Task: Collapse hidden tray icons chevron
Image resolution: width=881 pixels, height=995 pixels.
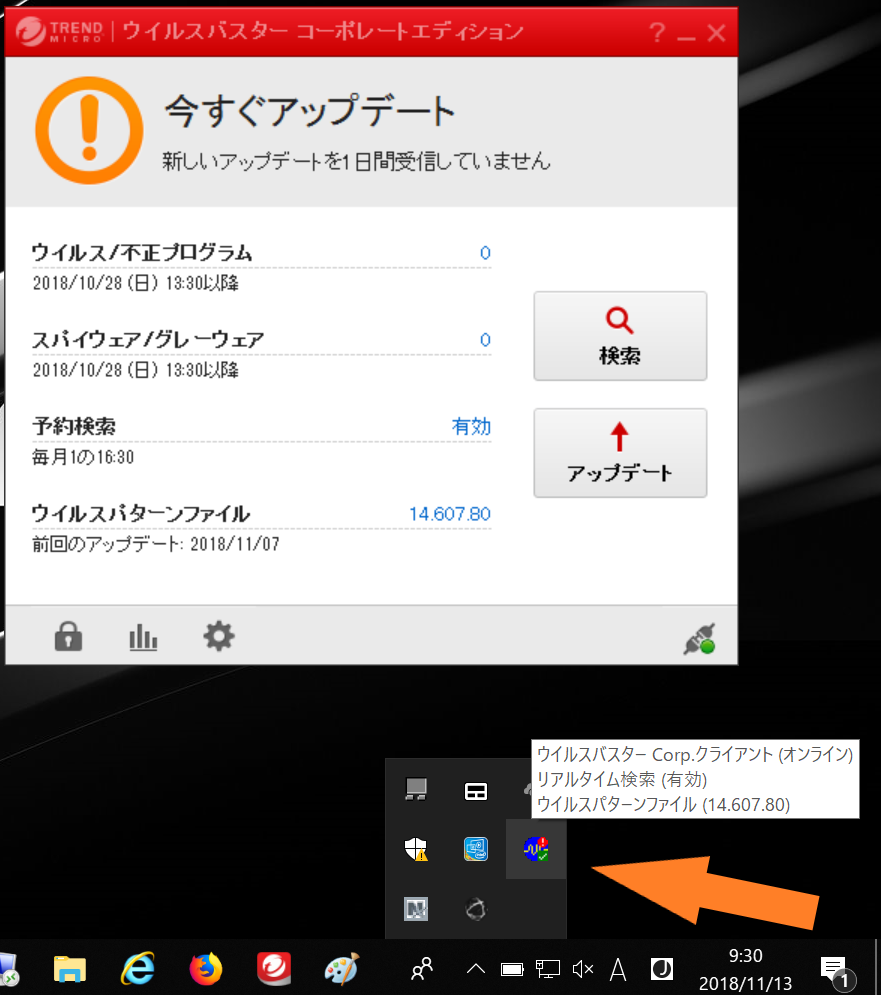Action: tap(476, 969)
